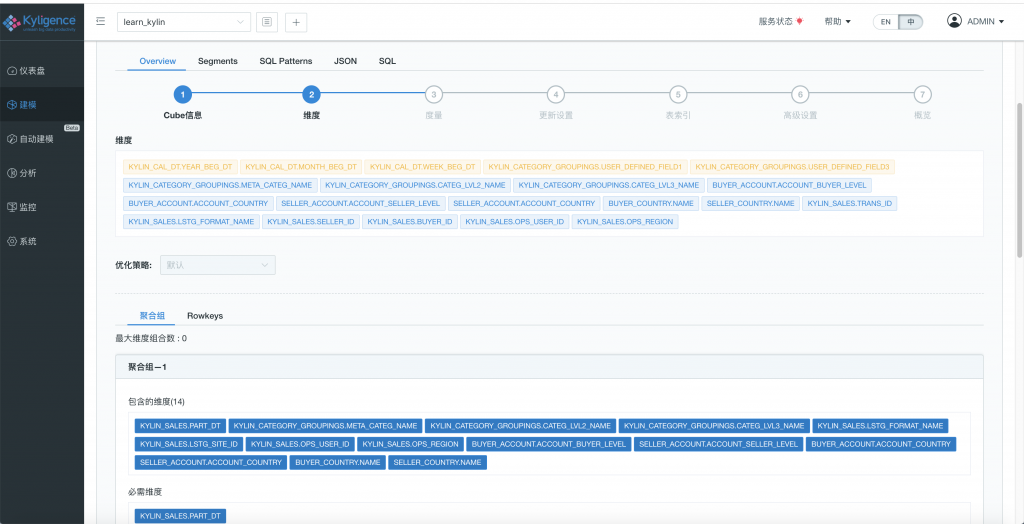Switch language to 中
This screenshot has width=1024, height=524.
coord(910,21)
